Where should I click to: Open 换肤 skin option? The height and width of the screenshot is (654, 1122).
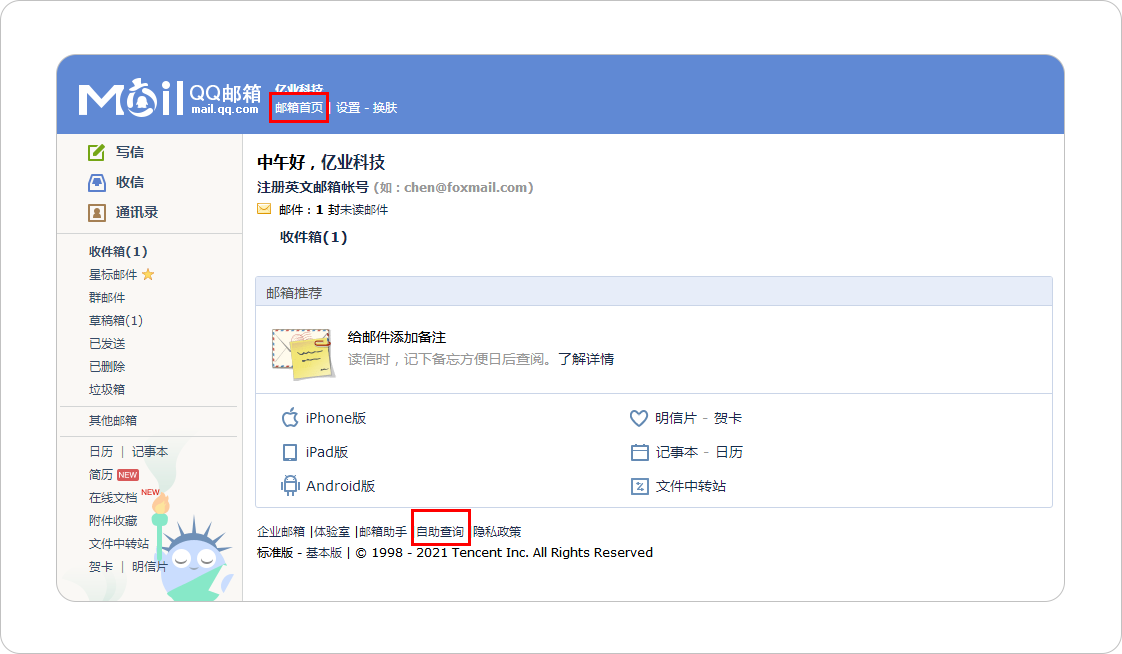[385, 107]
